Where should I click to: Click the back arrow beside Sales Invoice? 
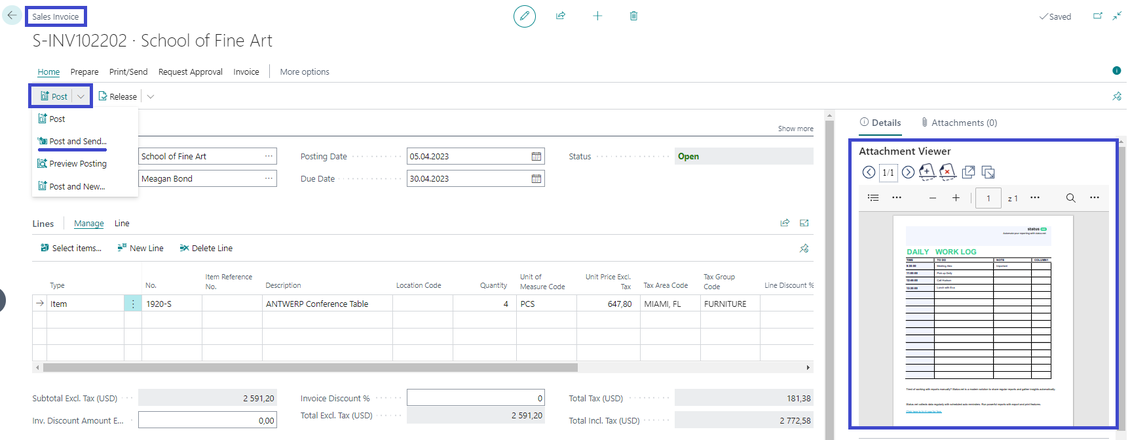coord(12,16)
